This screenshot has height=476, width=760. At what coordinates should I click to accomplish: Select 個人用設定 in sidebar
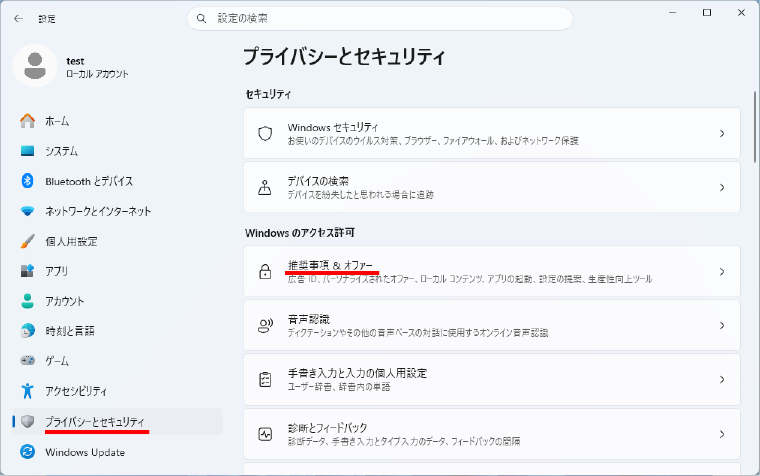coord(117,241)
